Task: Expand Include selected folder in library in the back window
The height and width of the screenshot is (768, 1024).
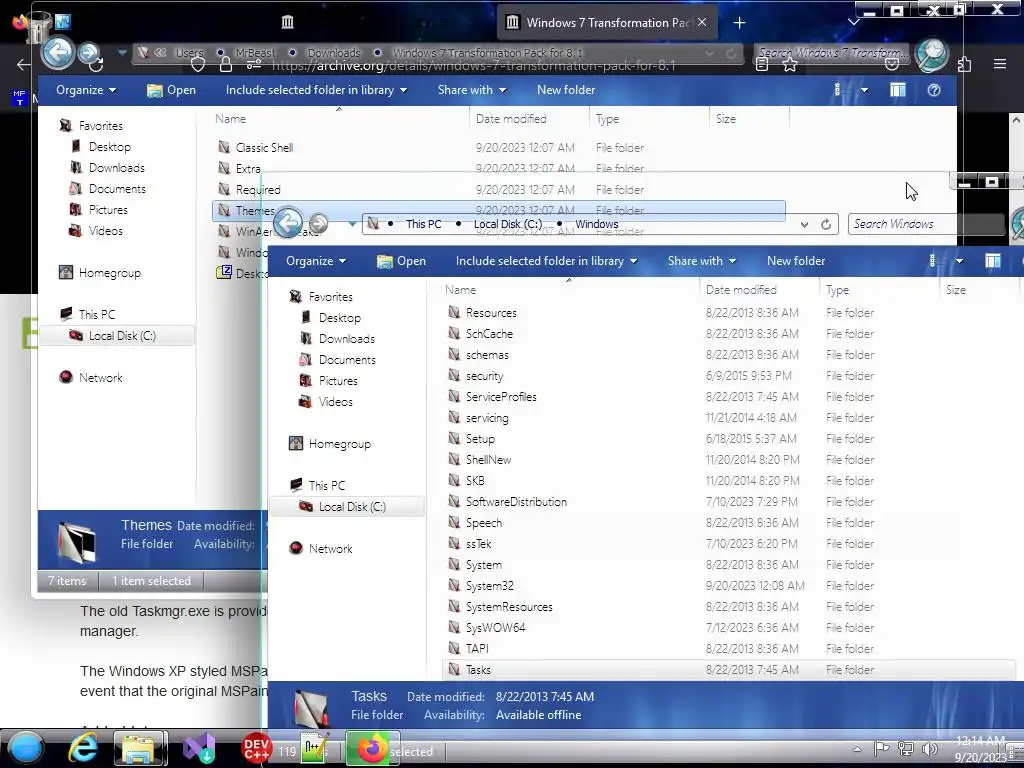Action: (317, 90)
